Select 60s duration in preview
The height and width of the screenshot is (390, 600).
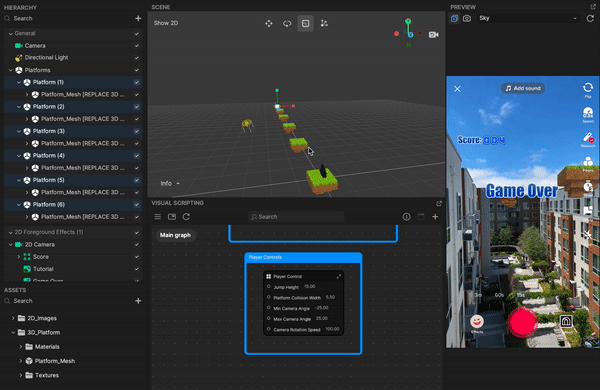pyautogui.click(x=499, y=295)
